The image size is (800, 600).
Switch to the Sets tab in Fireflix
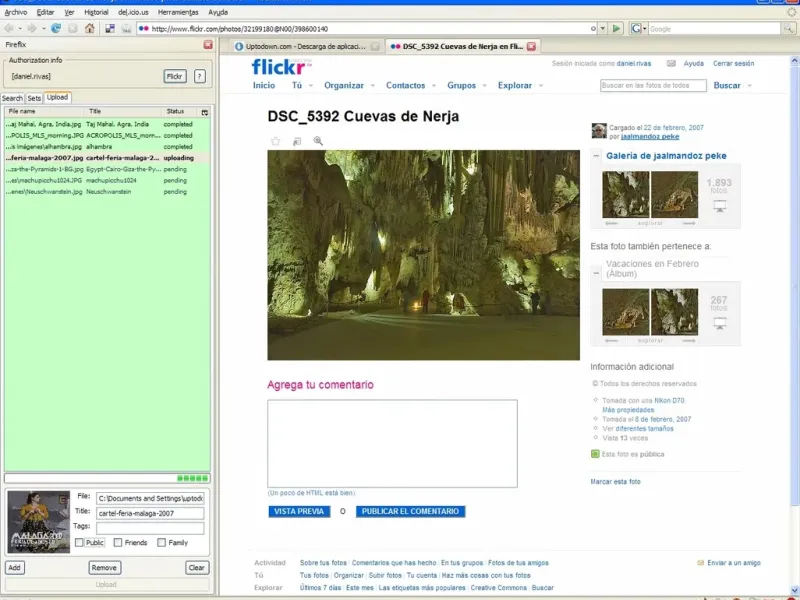click(34, 98)
